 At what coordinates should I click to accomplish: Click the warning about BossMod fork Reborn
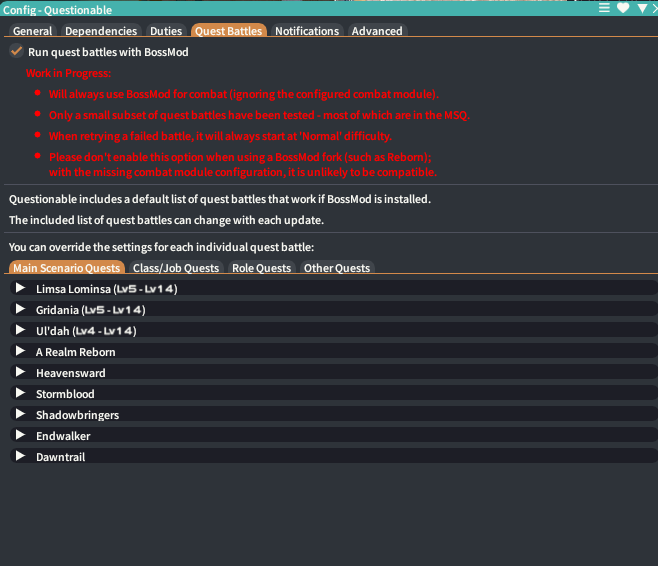click(x=243, y=164)
